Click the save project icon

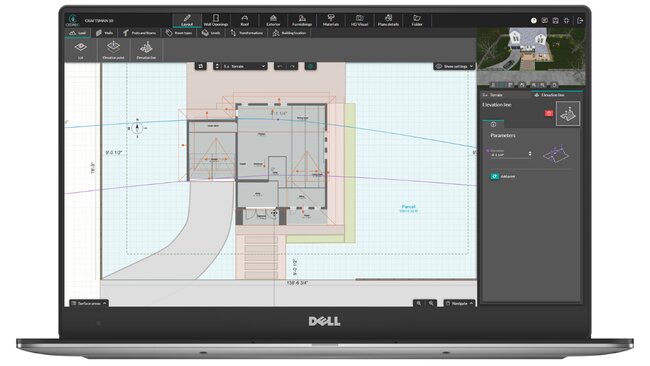(556, 20)
